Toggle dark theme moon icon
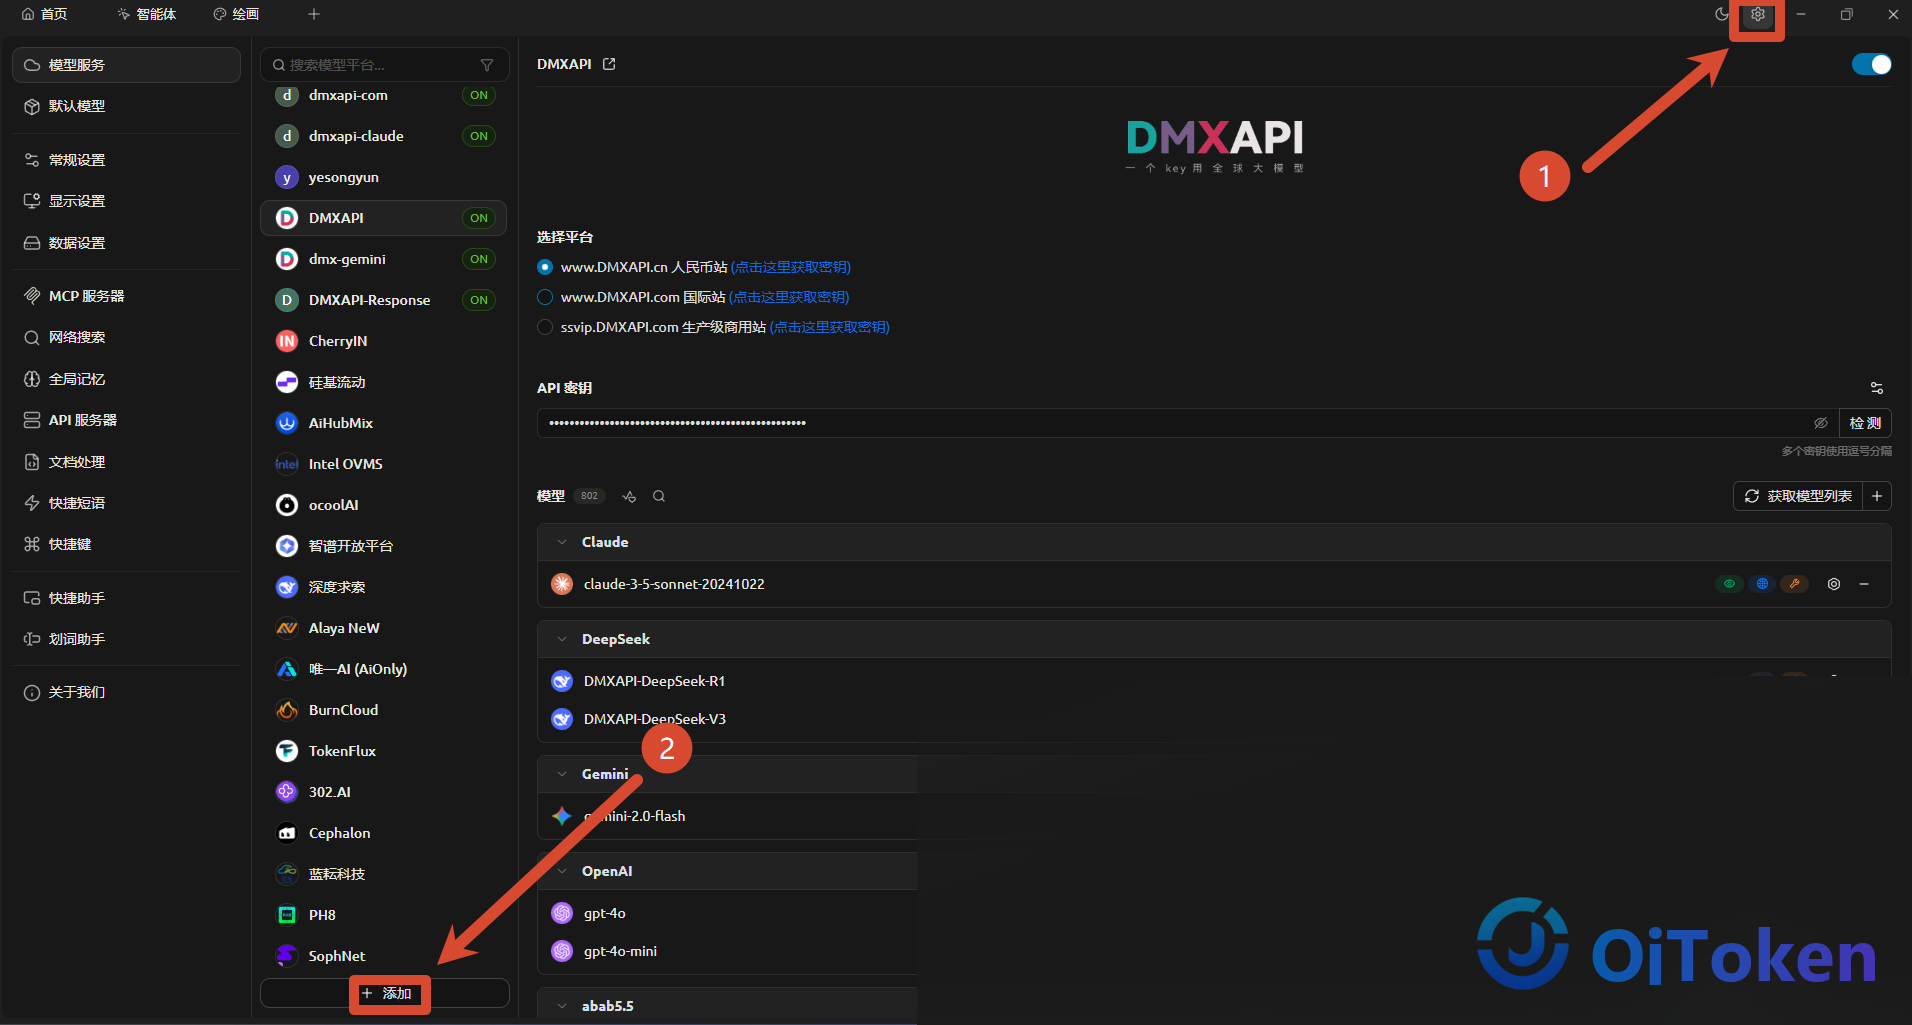Image resolution: width=1912 pixels, height=1025 pixels. coord(1720,14)
